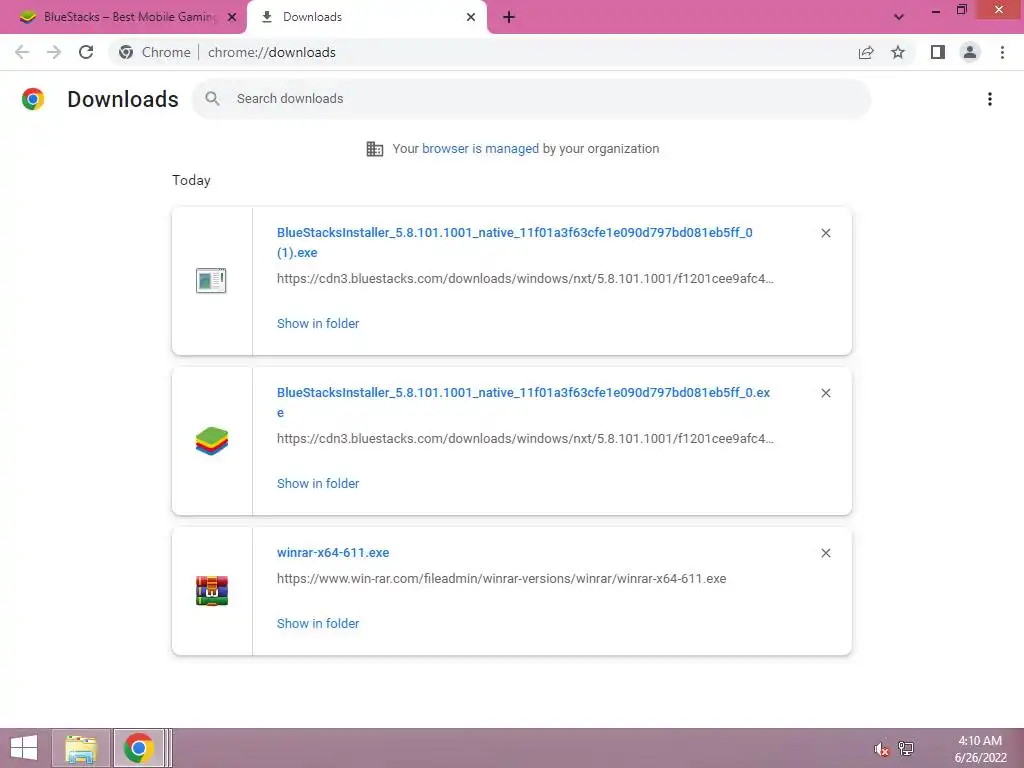Reload the Downloads page
Viewport: 1024px width, 768px height.
[86, 52]
